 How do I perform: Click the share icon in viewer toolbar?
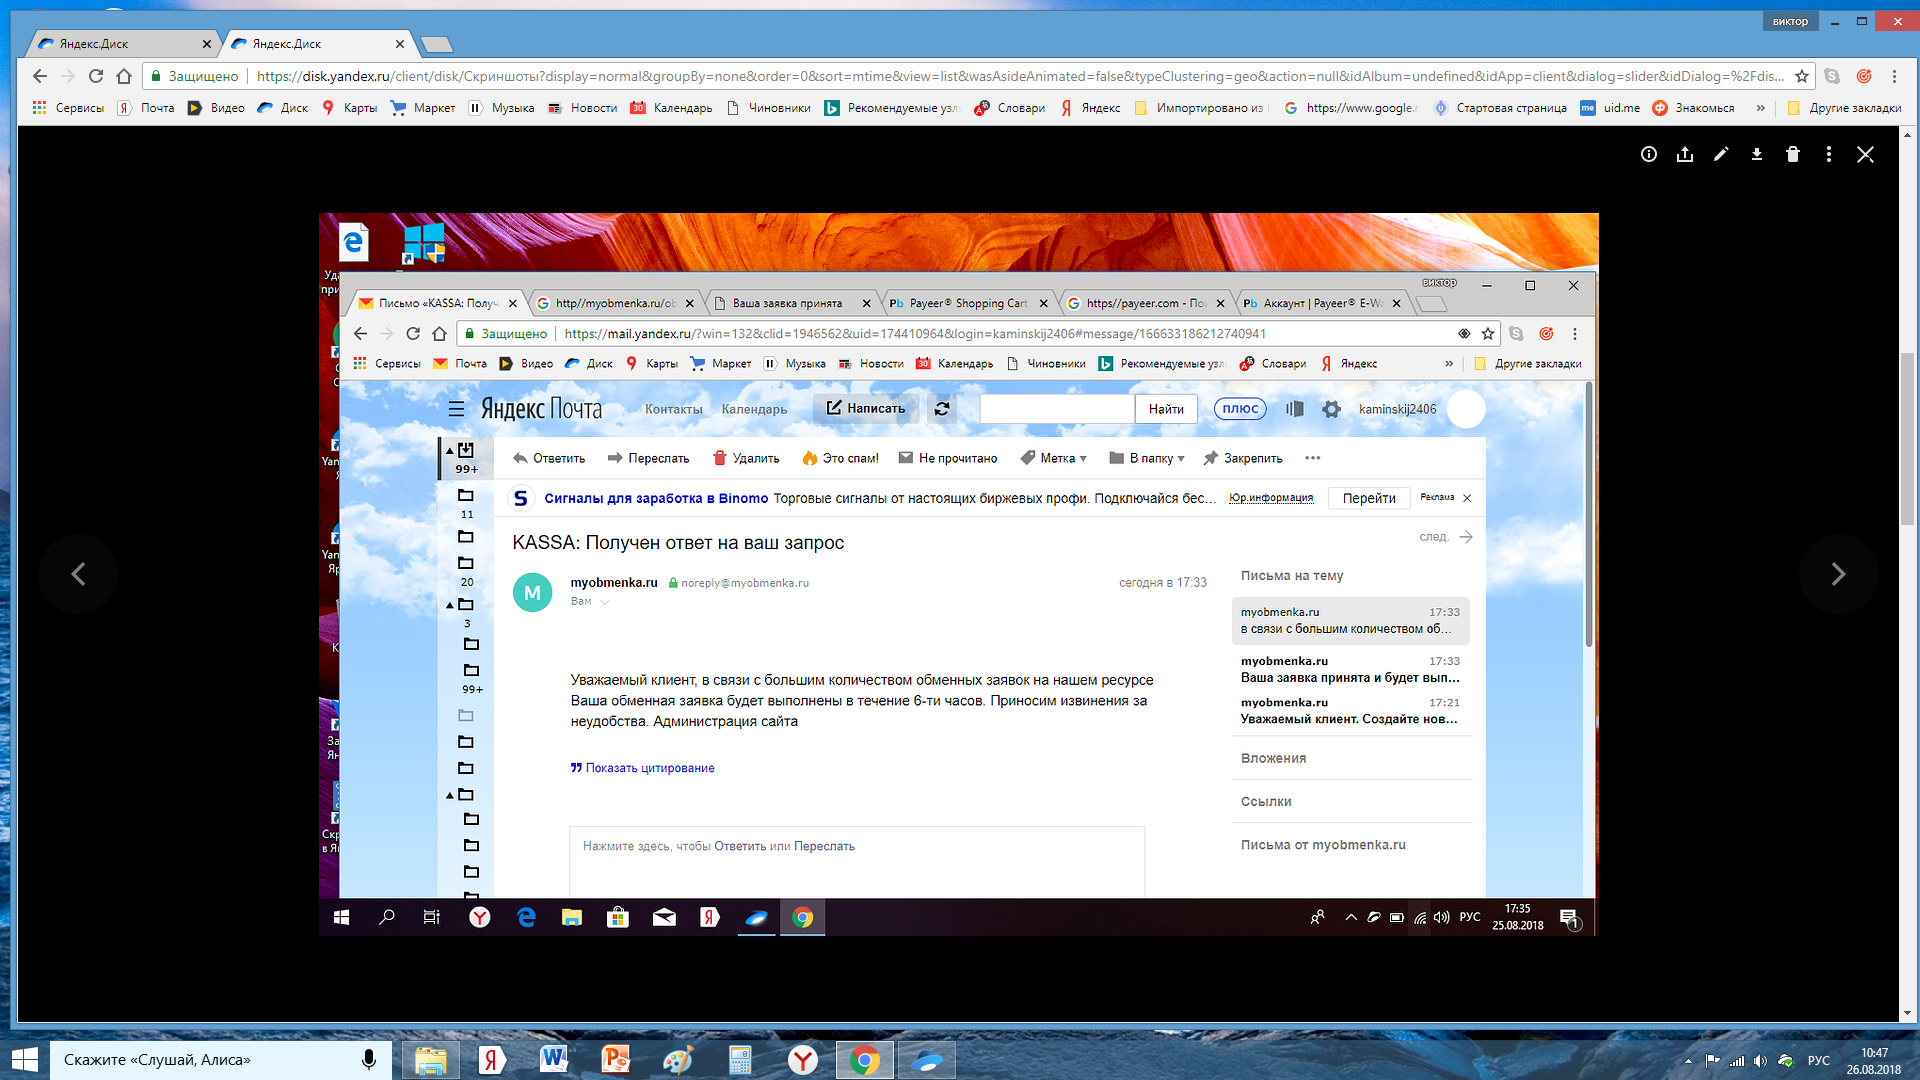[x=1685, y=154]
